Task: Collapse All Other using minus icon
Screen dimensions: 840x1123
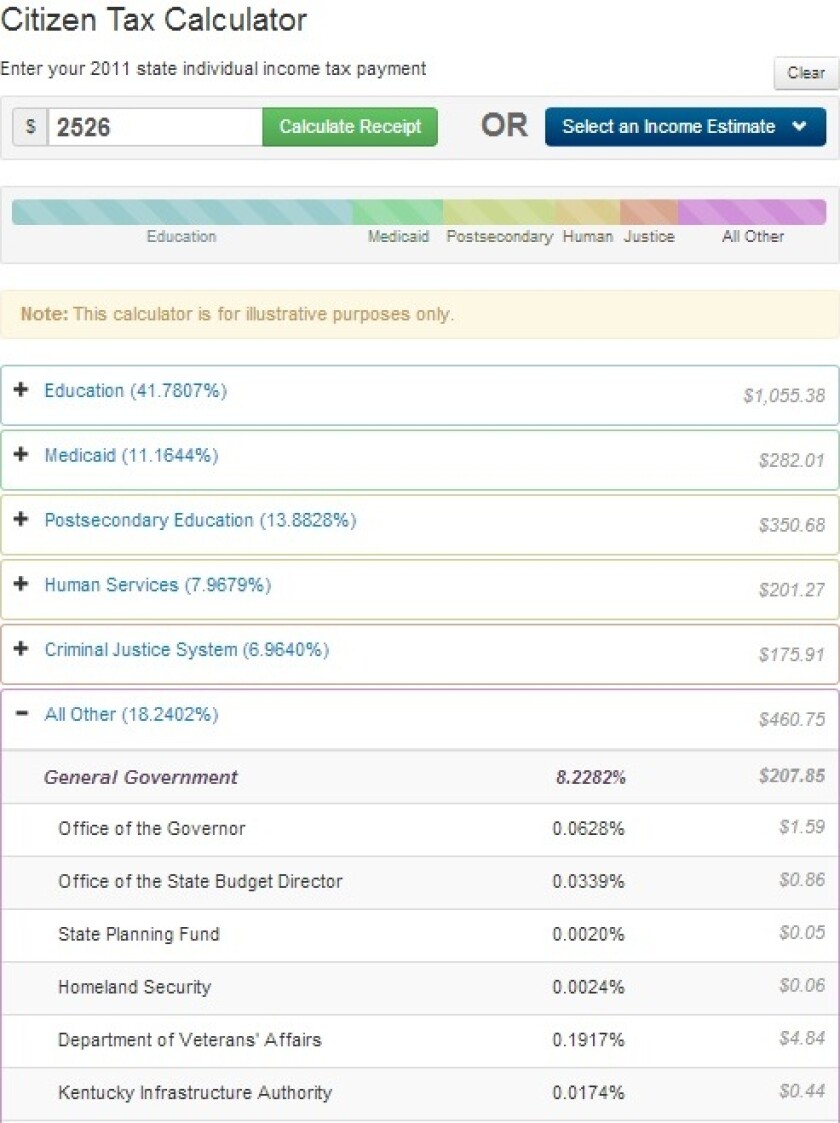Action: pyautogui.click(x=21, y=715)
